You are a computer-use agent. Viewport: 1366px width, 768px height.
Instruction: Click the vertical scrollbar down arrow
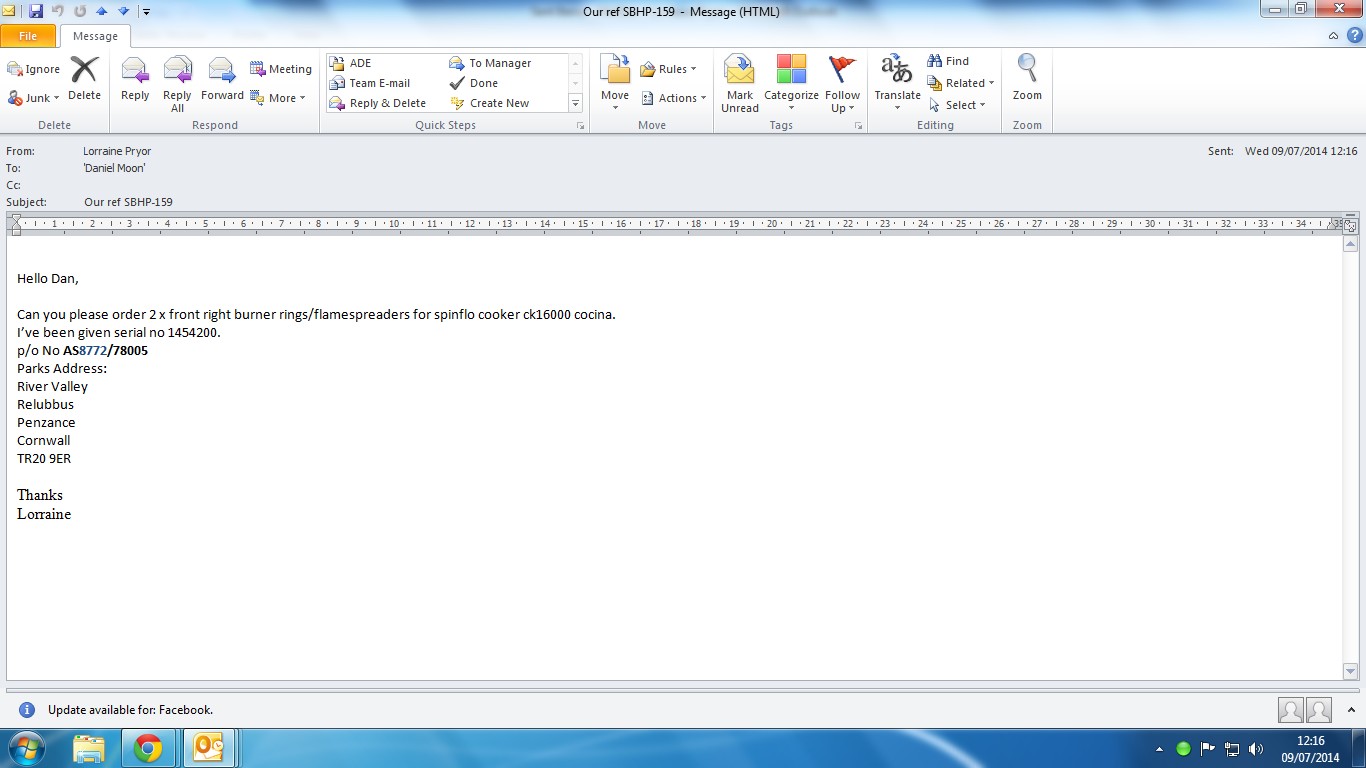tap(1350, 672)
